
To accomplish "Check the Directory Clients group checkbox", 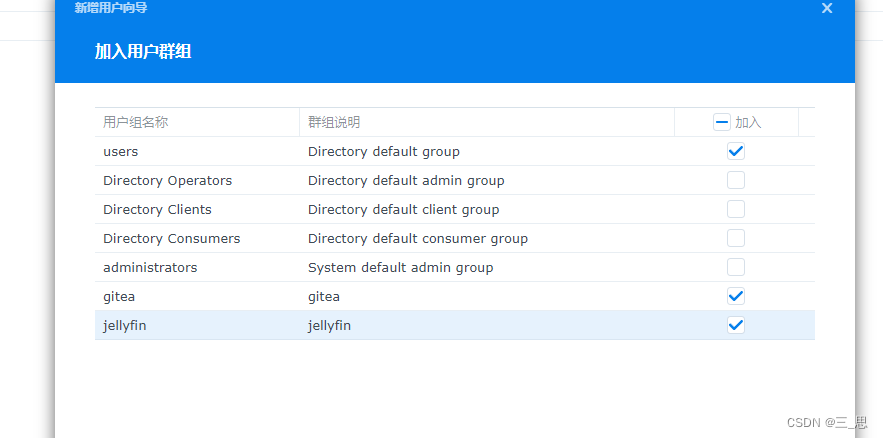I will click(736, 210).
